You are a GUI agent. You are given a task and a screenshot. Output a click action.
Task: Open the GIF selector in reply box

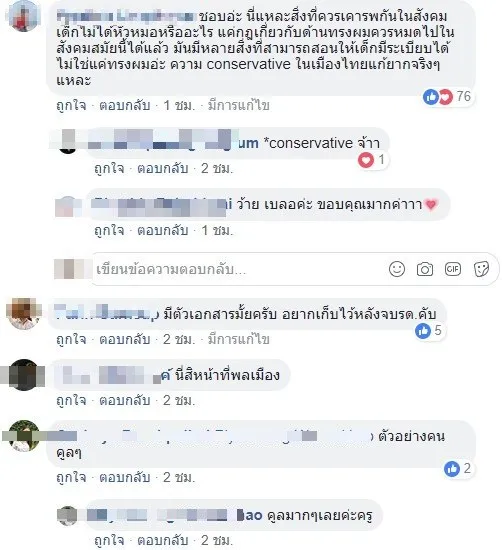pyautogui.click(x=453, y=269)
